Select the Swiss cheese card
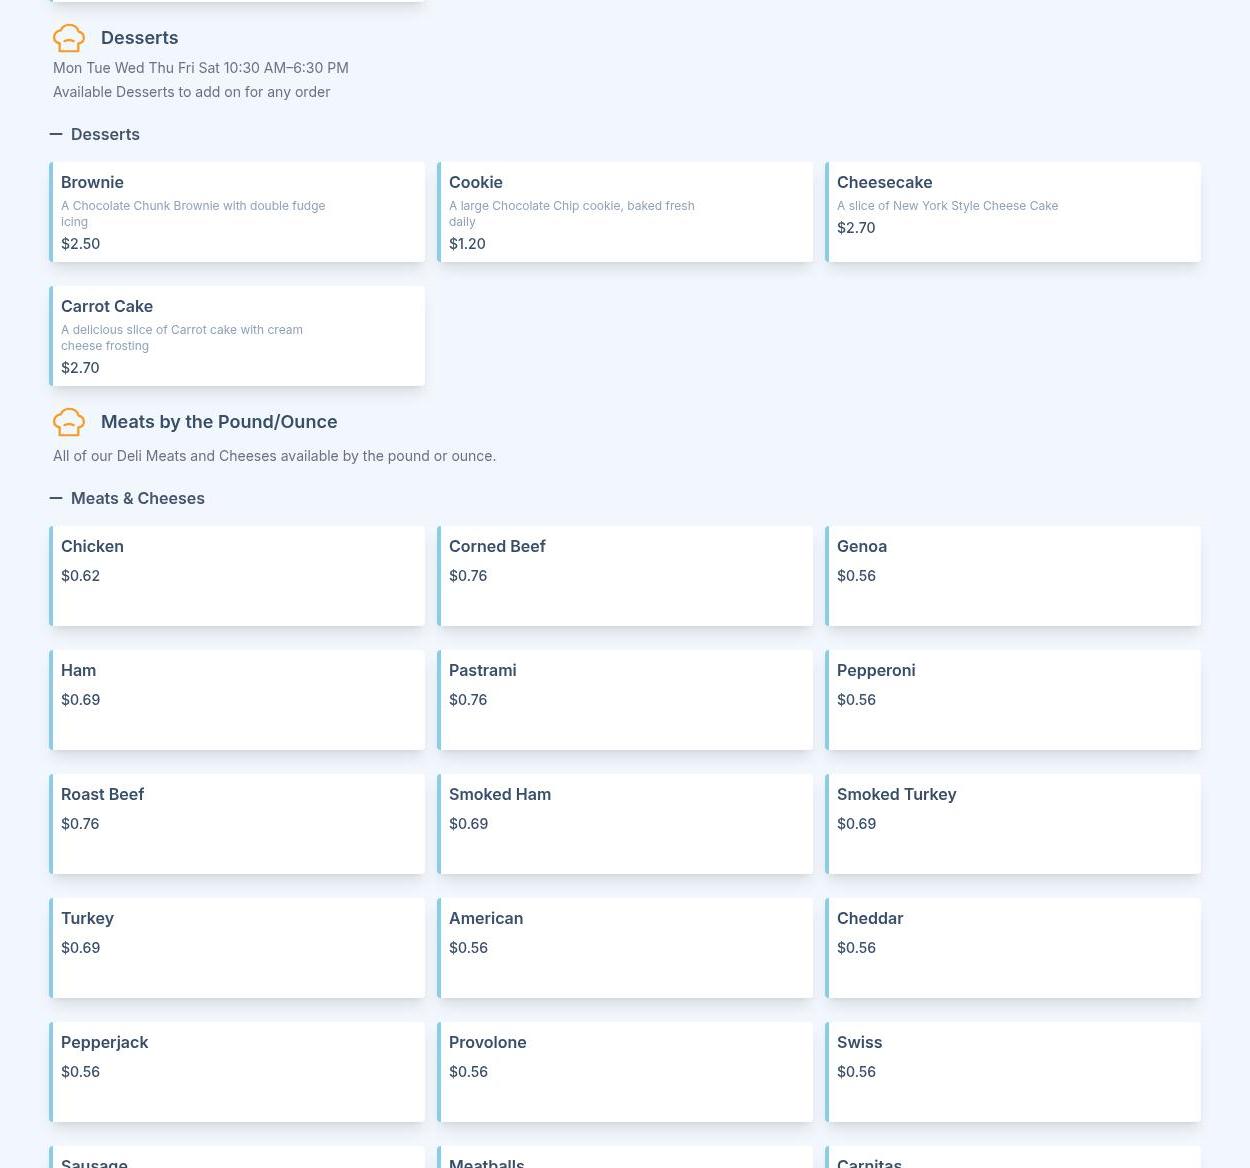 [1014, 1072]
